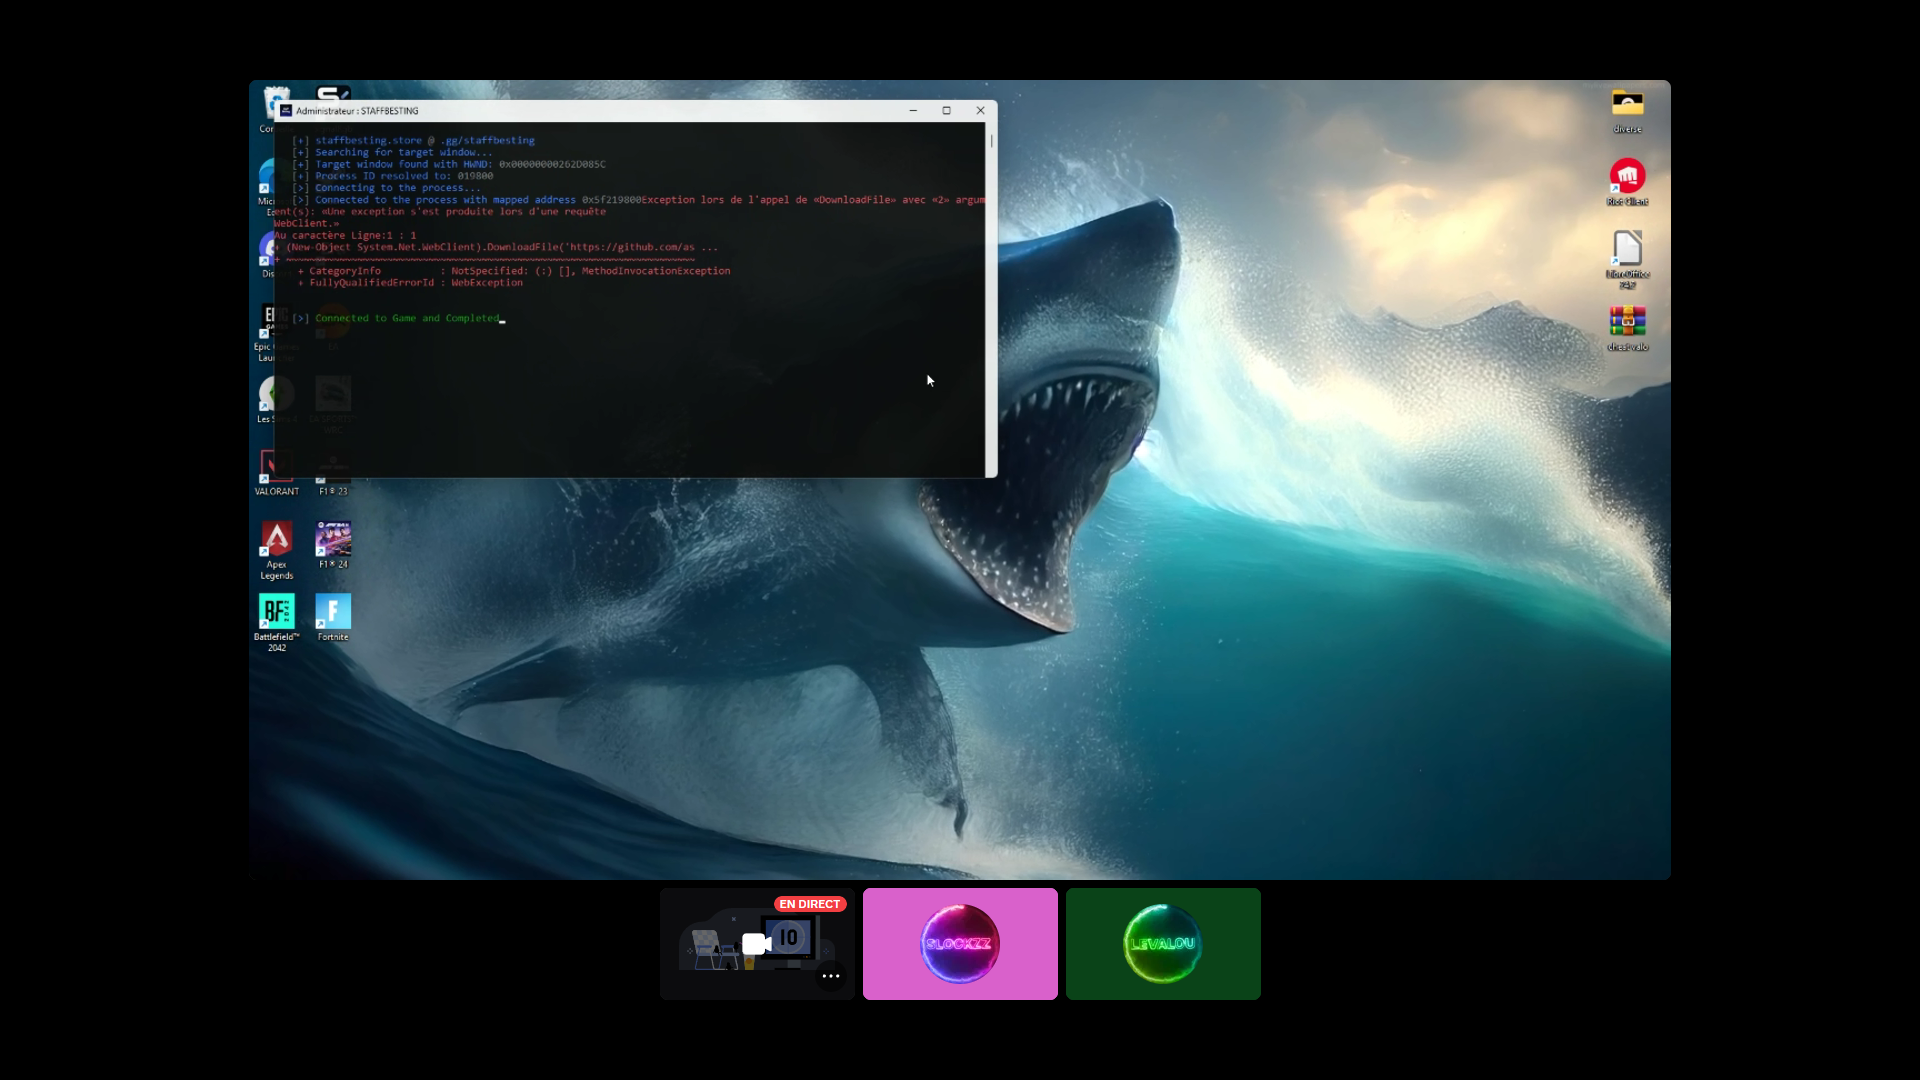Select the VALORANT desktop shortcut label
This screenshot has width=1920, height=1080.
(x=277, y=492)
